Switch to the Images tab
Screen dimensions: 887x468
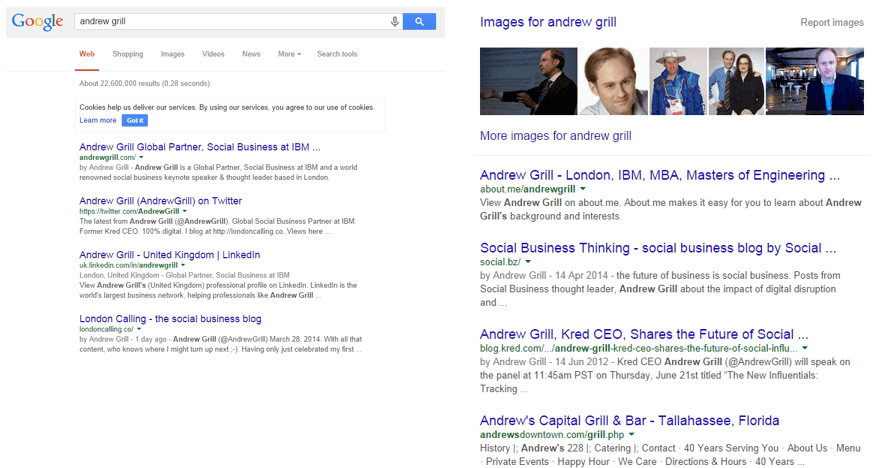click(172, 54)
